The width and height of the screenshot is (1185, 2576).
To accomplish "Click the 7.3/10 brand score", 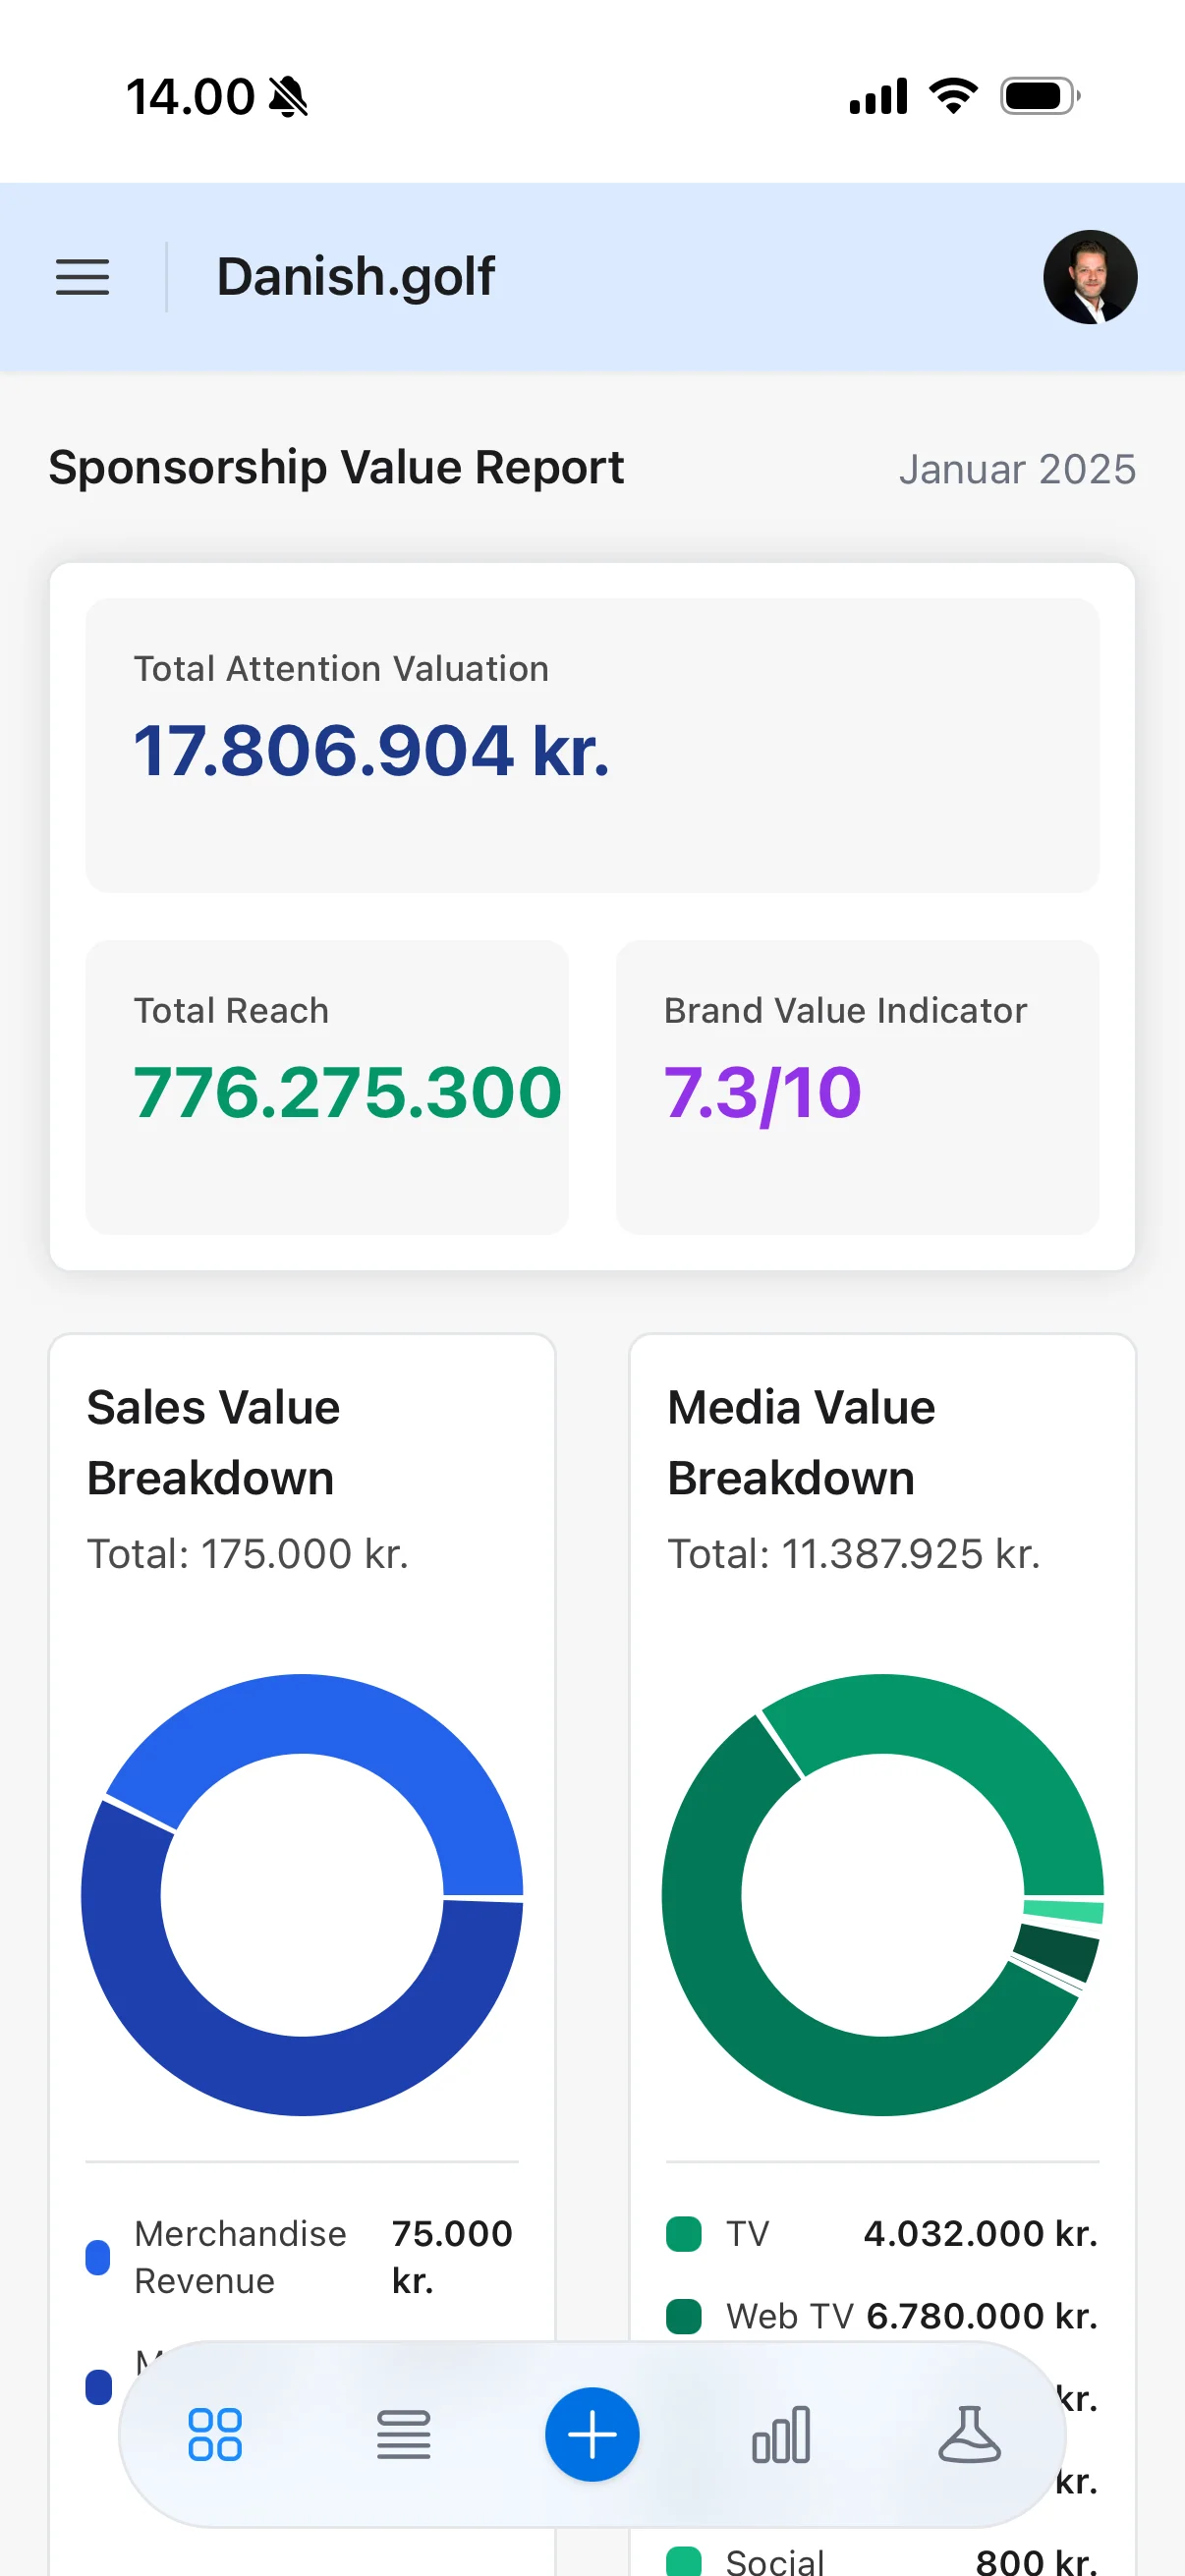I will [x=762, y=1093].
